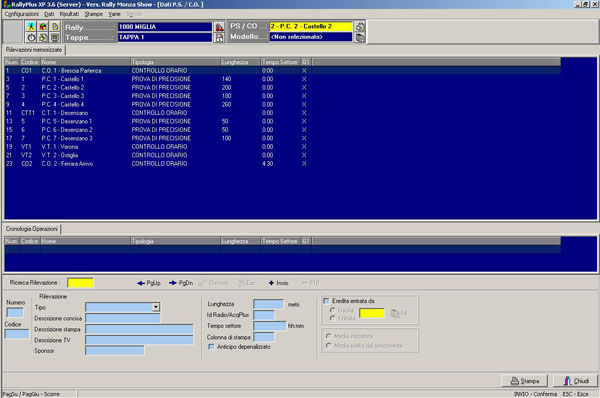This screenshot has height=398, width=600.
Task: Click the Numero input field
Action: pos(15,313)
